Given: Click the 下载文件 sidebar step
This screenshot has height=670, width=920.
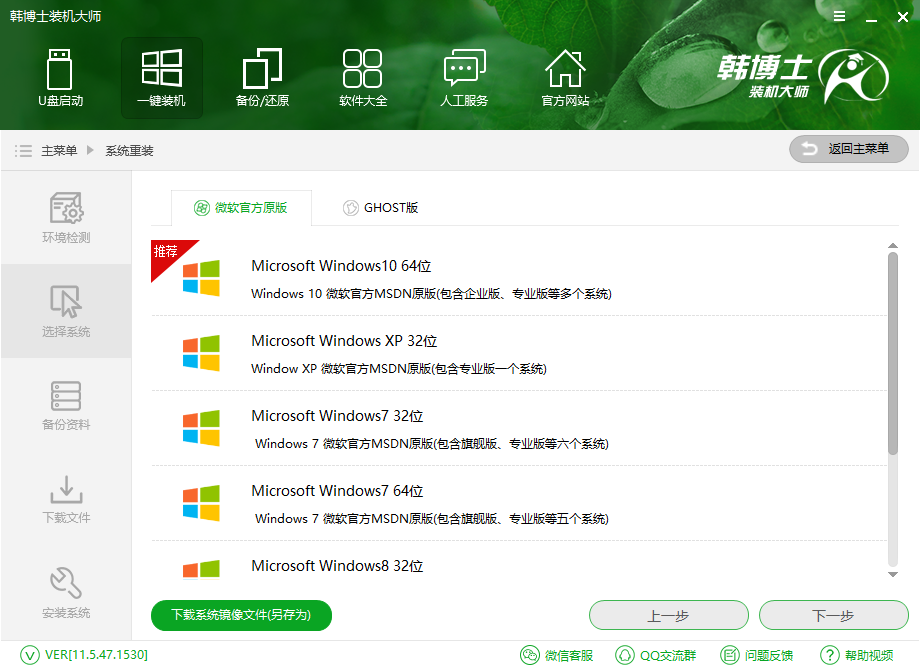Looking at the screenshot, I should click(x=65, y=498).
